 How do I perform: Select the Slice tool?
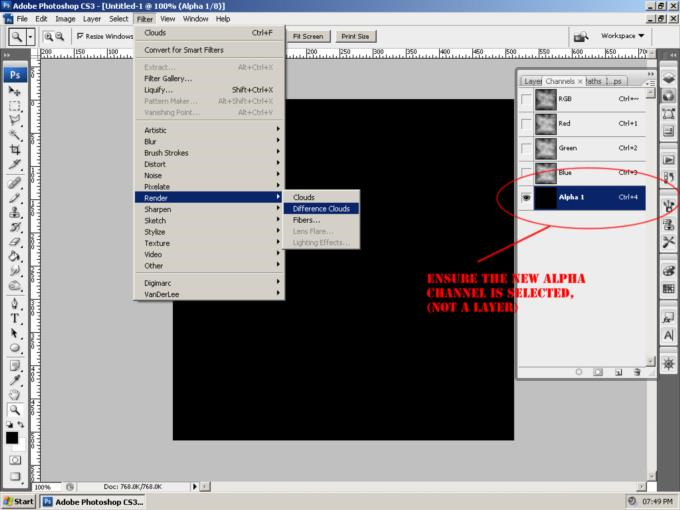tap(15, 165)
